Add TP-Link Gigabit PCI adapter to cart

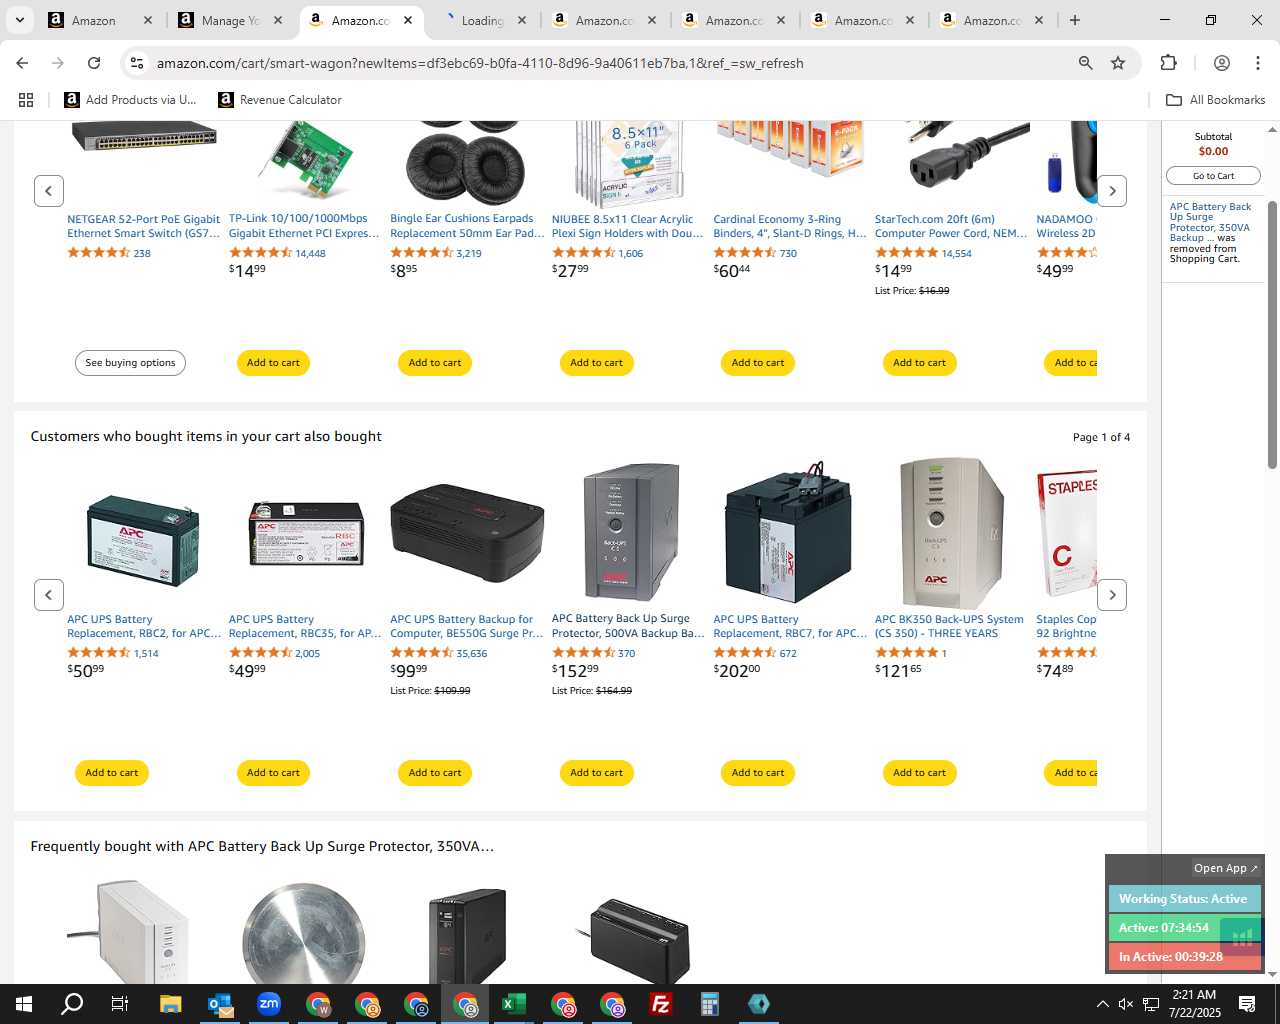click(x=273, y=363)
